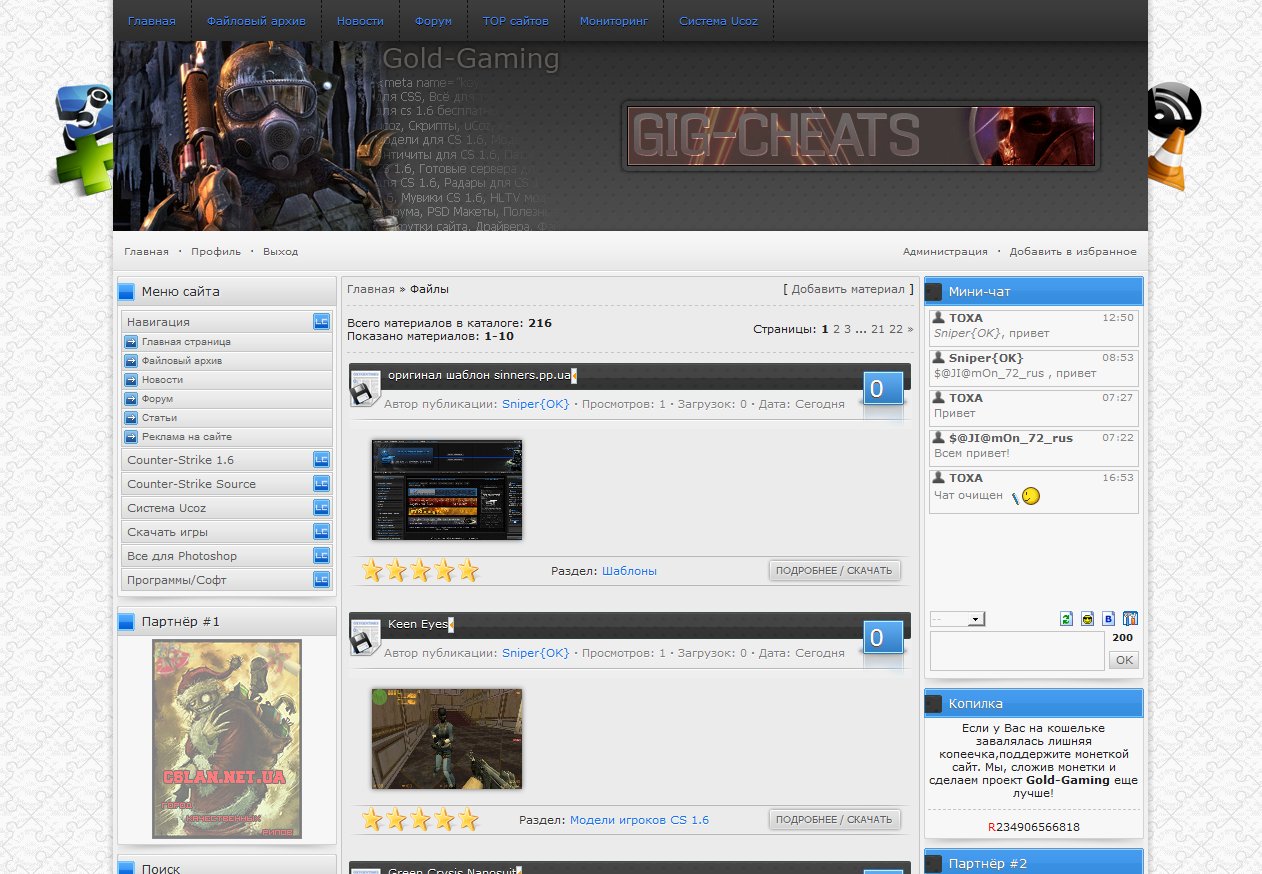This screenshot has width=1262, height=874.
Task: Click the mini-chat message text field
Action: point(1017,651)
